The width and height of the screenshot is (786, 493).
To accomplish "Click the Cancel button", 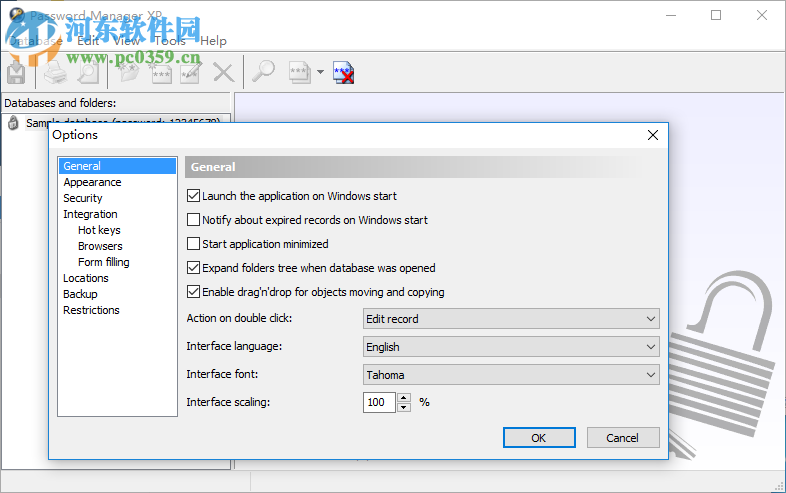I will (623, 438).
